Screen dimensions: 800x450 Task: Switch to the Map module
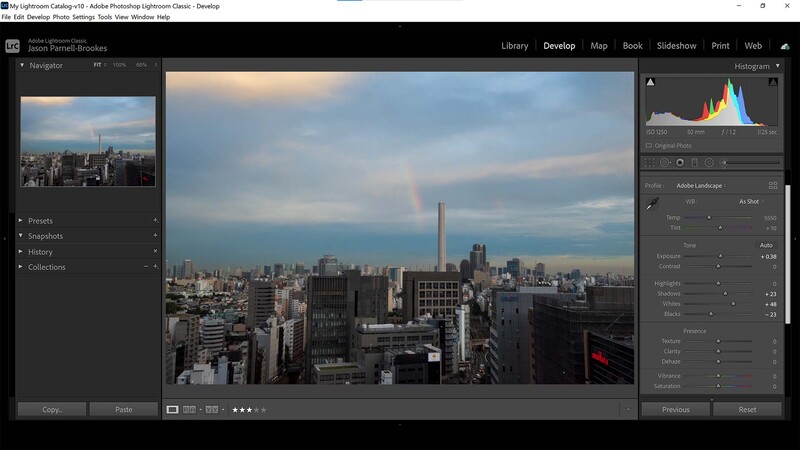(x=599, y=46)
